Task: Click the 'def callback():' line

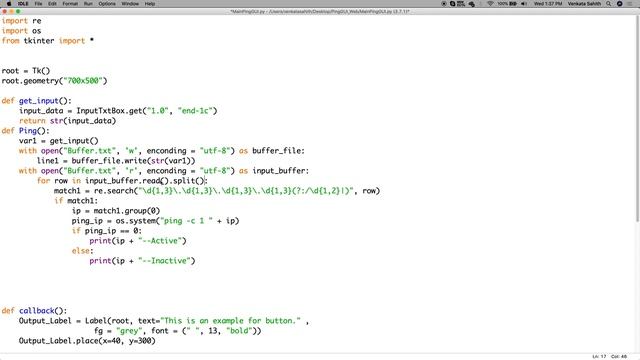Action: (x=34, y=311)
